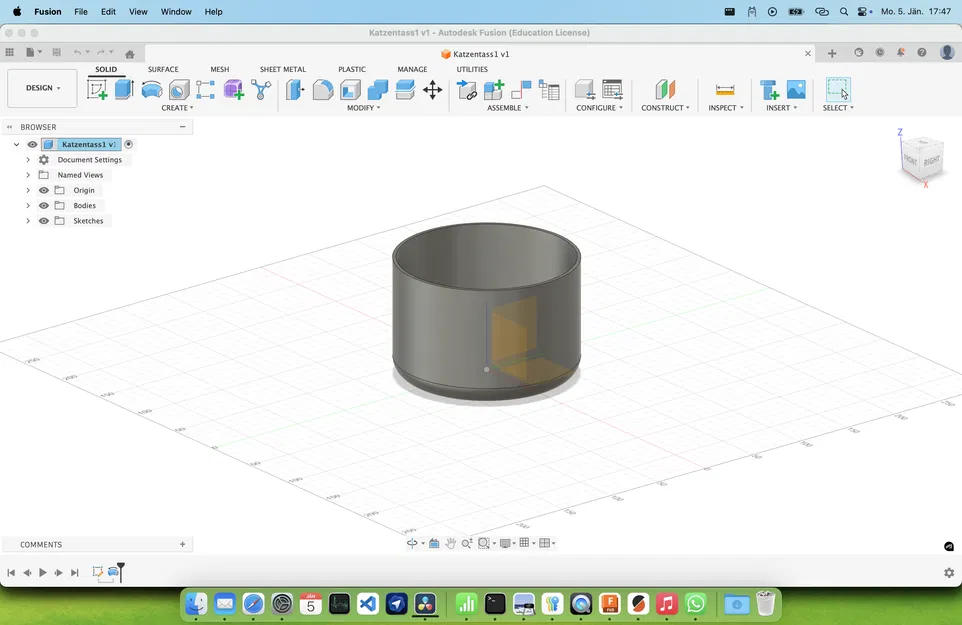Open the DESIGN workspace dropdown
This screenshot has width=962, height=625.
pyautogui.click(x=42, y=88)
